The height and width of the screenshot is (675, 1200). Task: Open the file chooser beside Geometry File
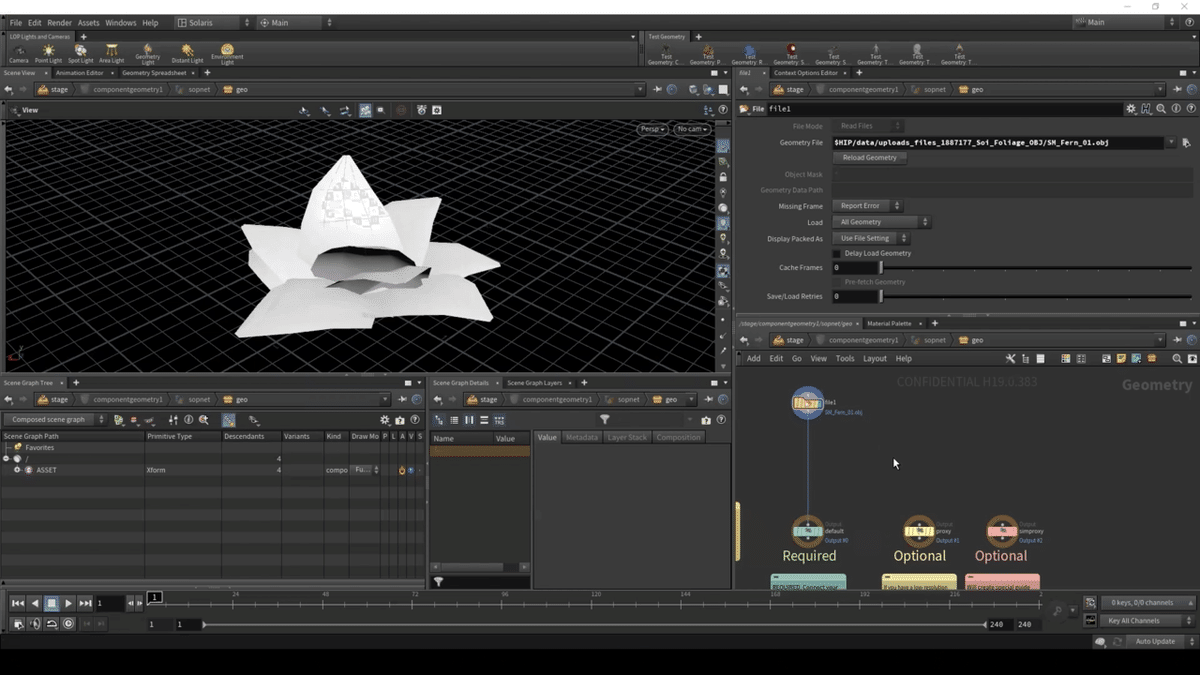pos(1186,143)
